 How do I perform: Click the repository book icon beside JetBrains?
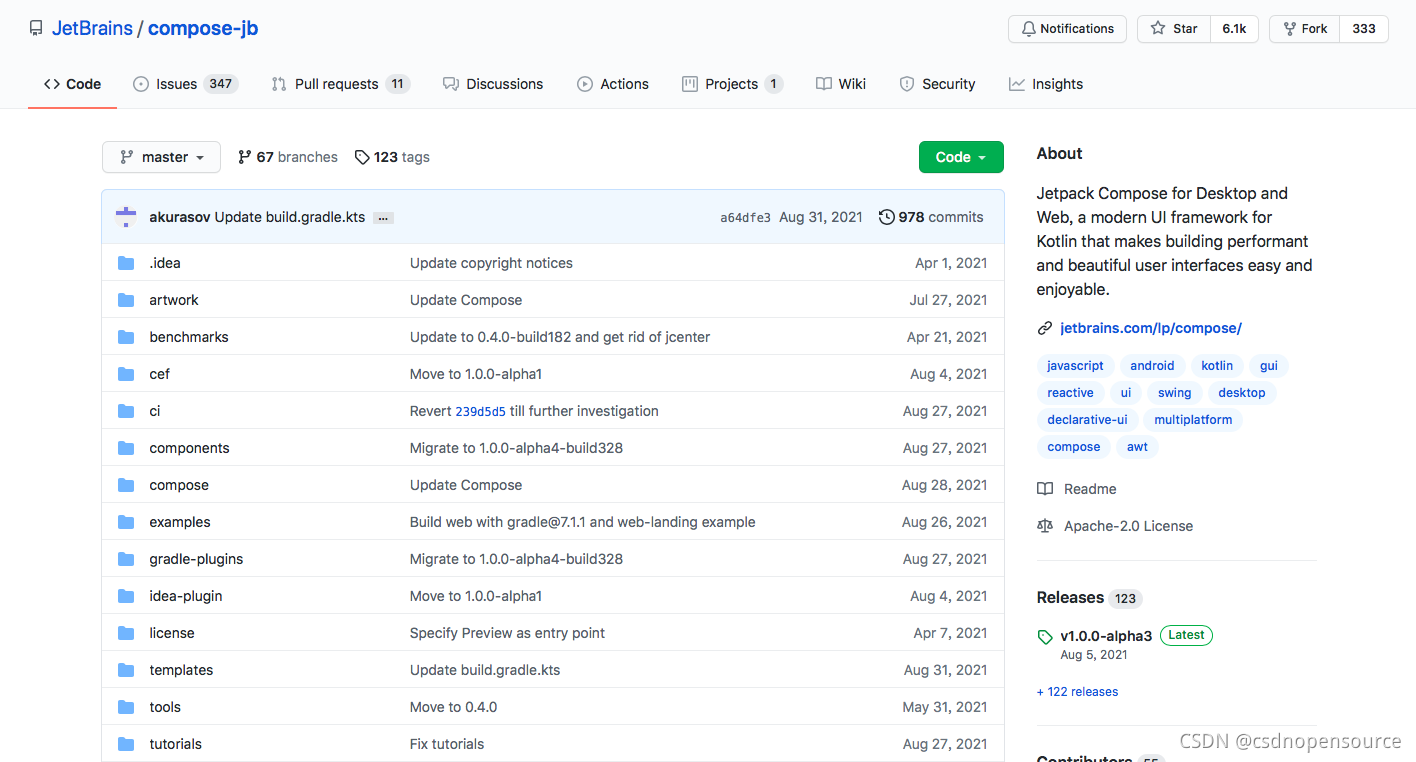36,29
